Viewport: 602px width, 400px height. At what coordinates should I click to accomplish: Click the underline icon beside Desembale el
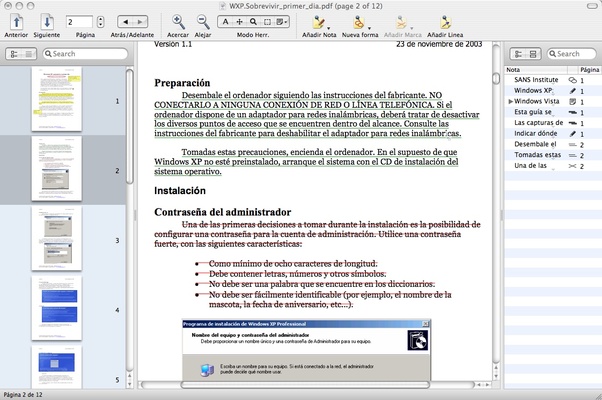coord(572,145)
